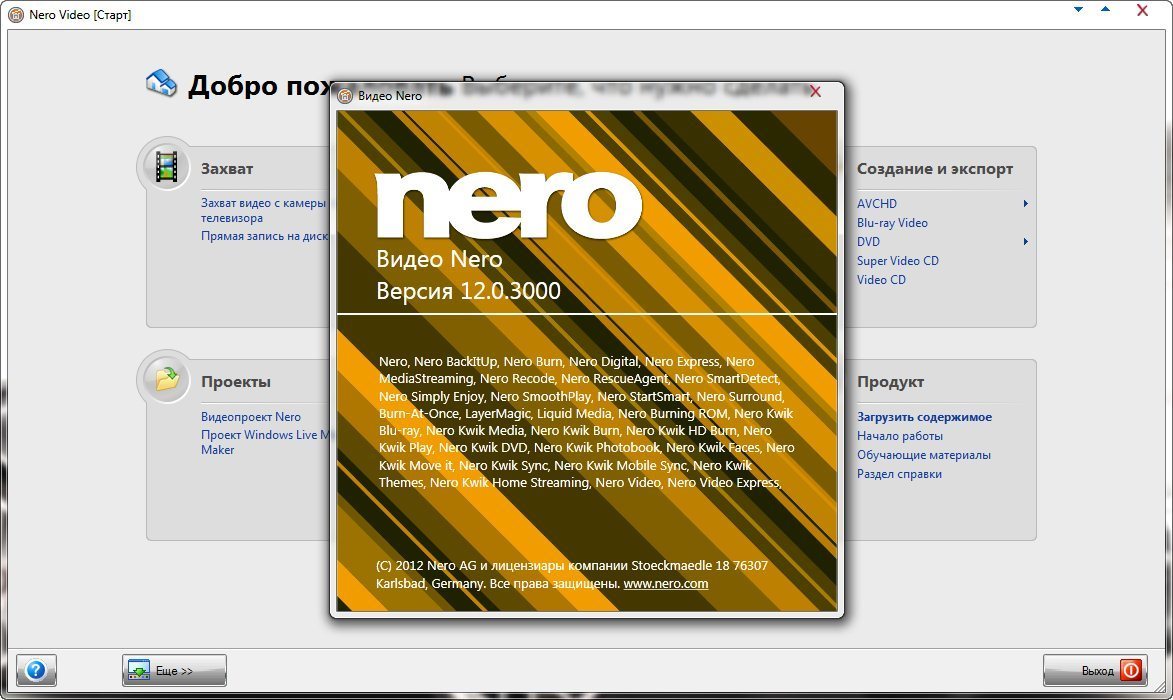Click the home icon beside the welcome heading
Screen dimensions: 1173x700
click(x=161, y=83)
